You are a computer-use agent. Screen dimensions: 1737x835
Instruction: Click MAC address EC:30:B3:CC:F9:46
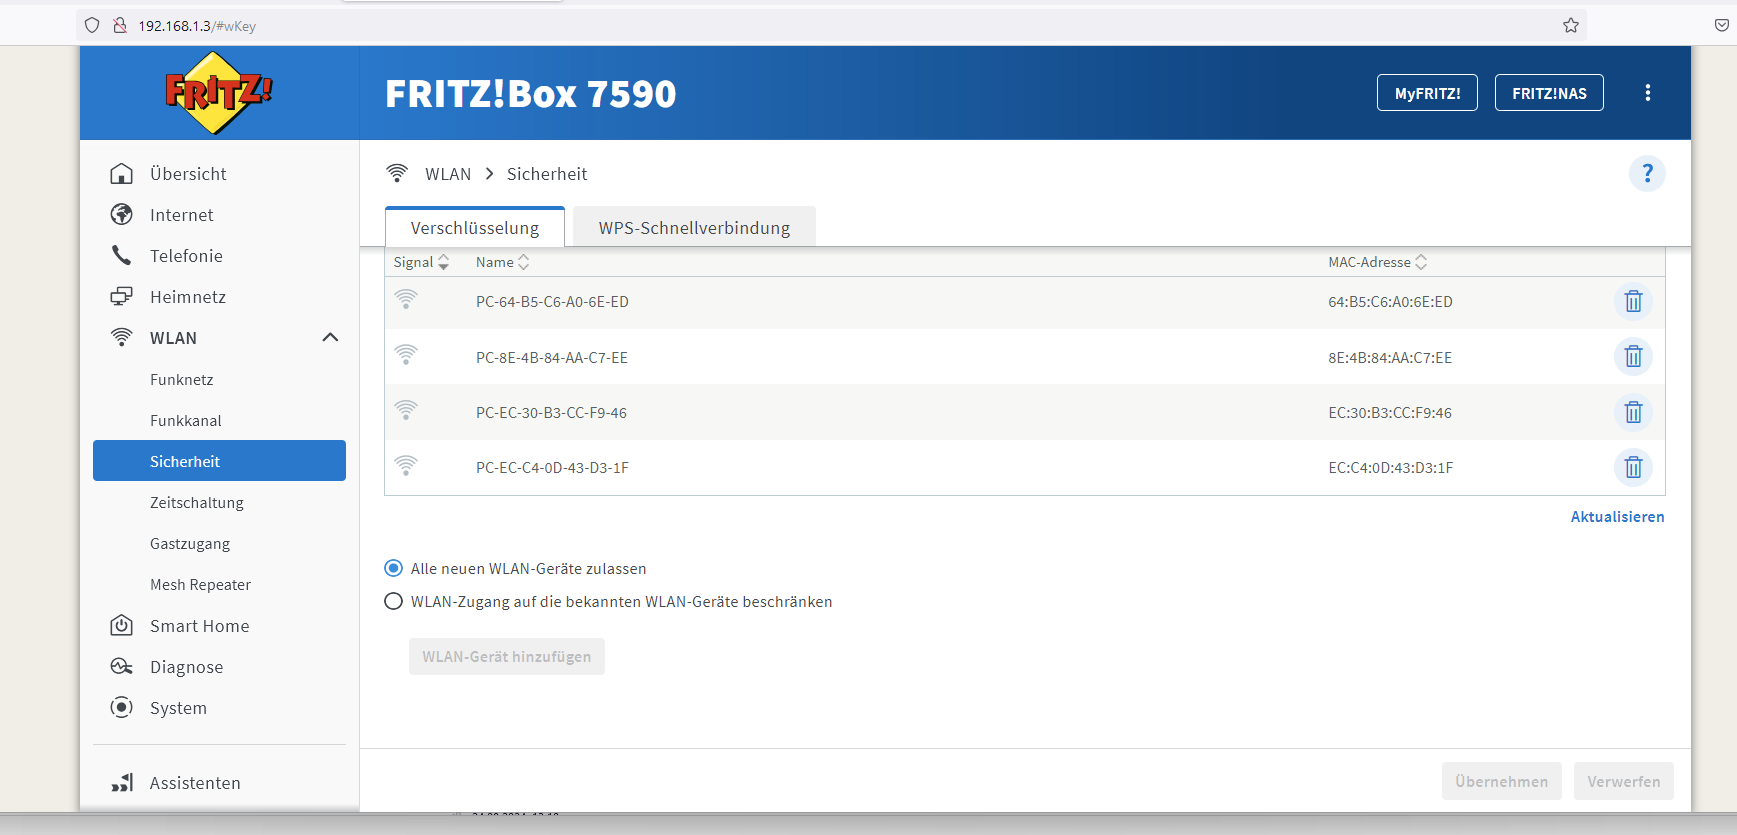tap(1390, 413)
